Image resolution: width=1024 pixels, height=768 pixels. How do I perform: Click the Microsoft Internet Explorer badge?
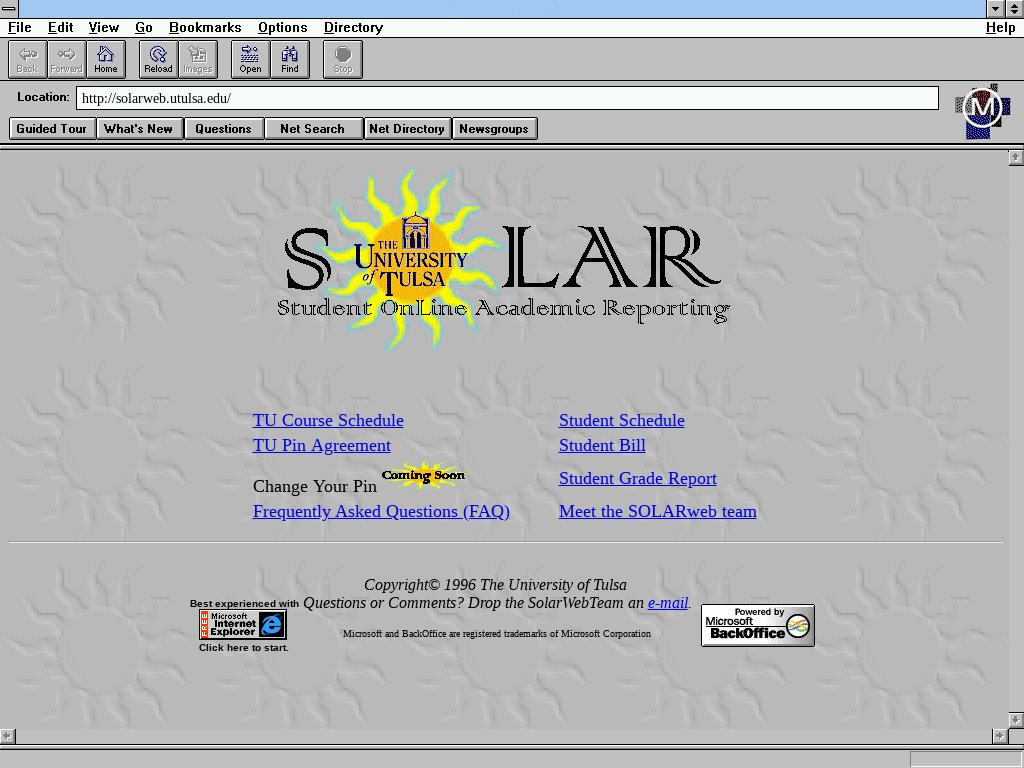point(243,625)
